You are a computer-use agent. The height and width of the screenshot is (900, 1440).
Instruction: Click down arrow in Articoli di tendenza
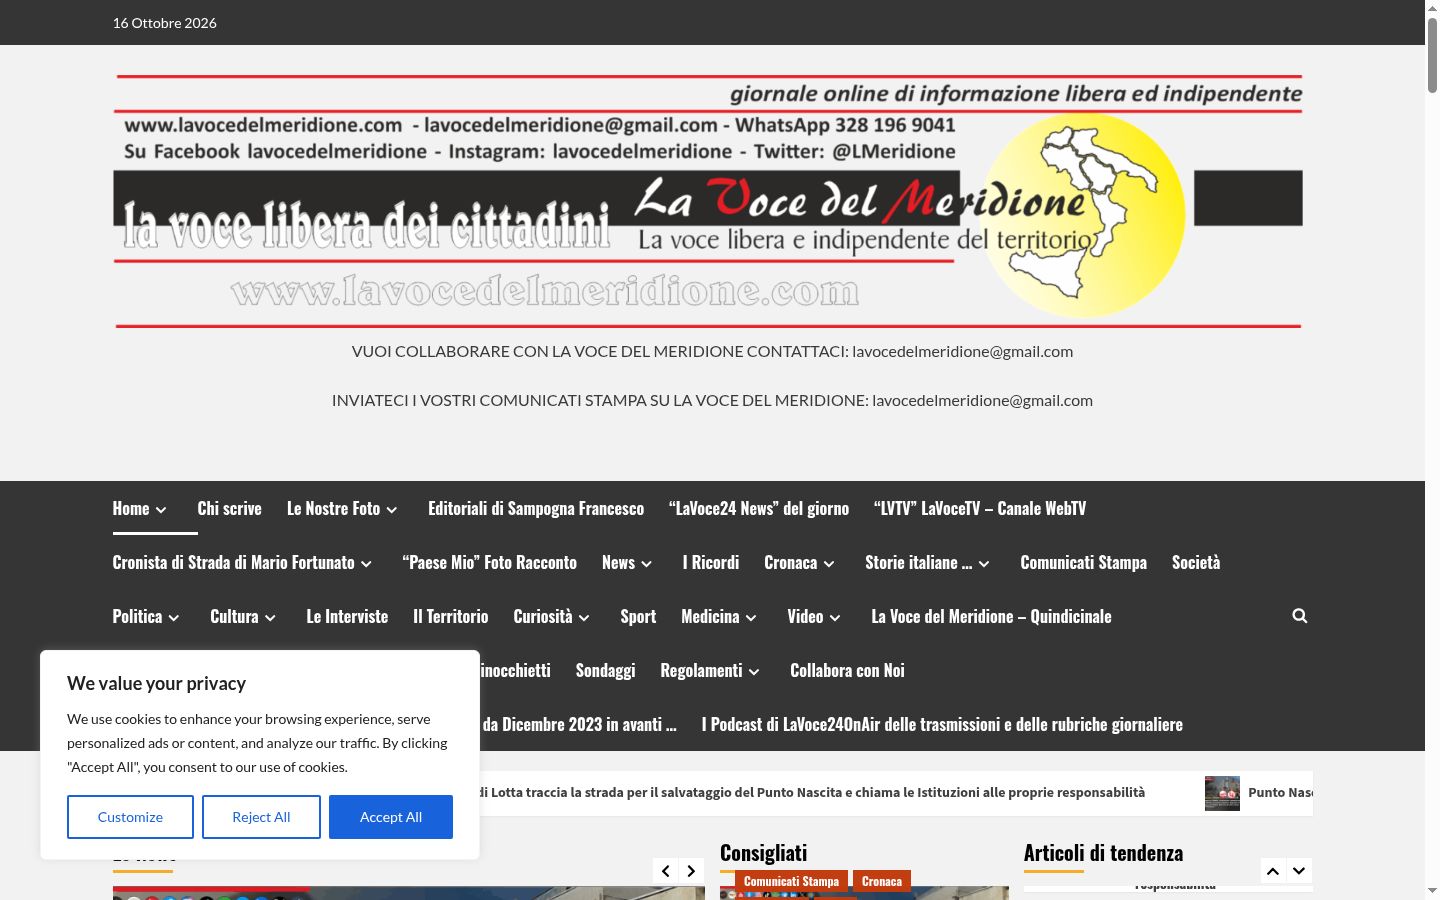pos(1299,871)
